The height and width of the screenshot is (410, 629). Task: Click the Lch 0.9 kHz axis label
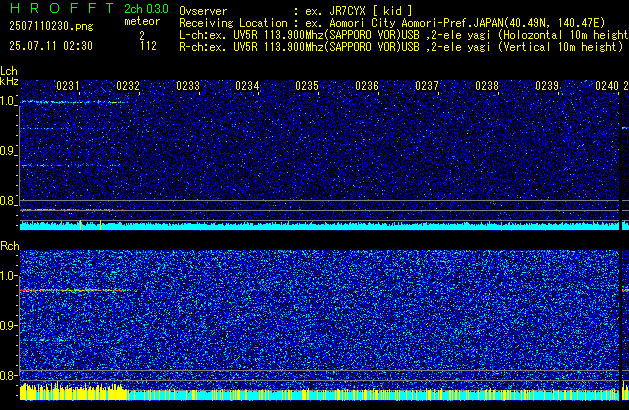[x=7, y=151]
